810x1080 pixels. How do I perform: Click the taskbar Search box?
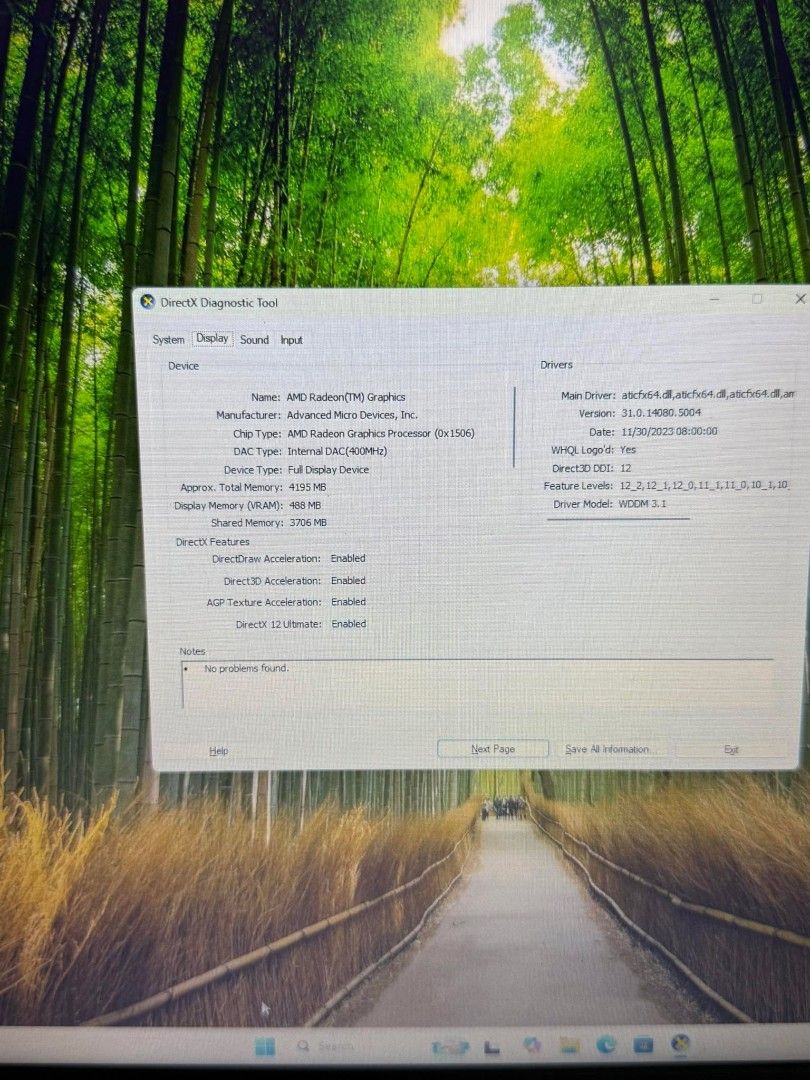coord(325,1046)
